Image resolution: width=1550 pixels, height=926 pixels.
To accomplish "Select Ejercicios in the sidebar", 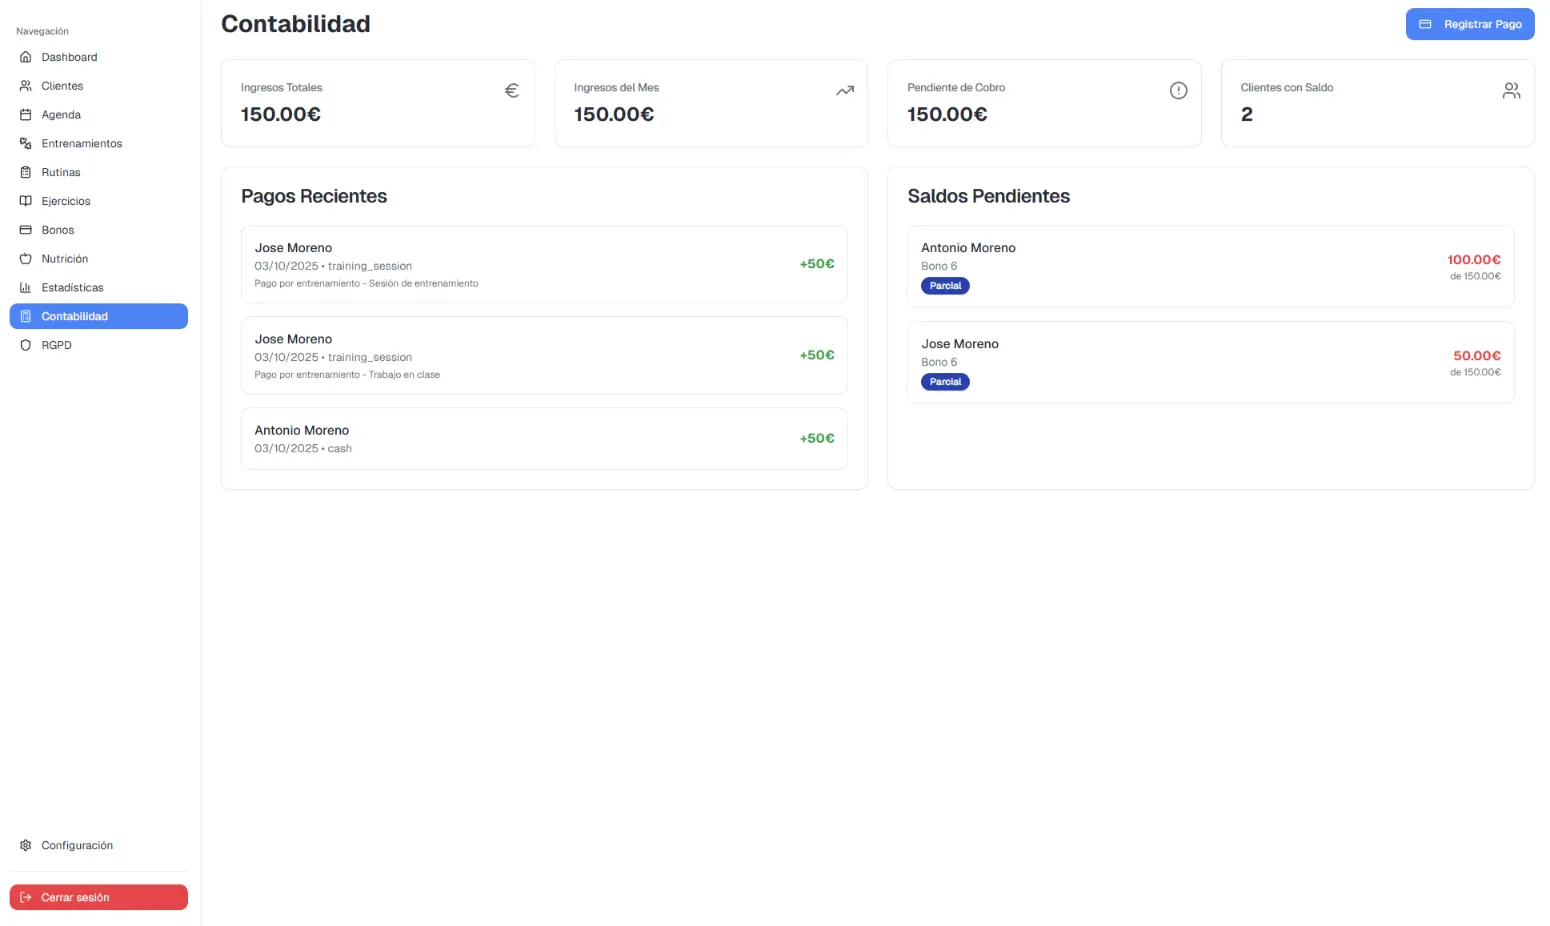I will tap(99, 201).
